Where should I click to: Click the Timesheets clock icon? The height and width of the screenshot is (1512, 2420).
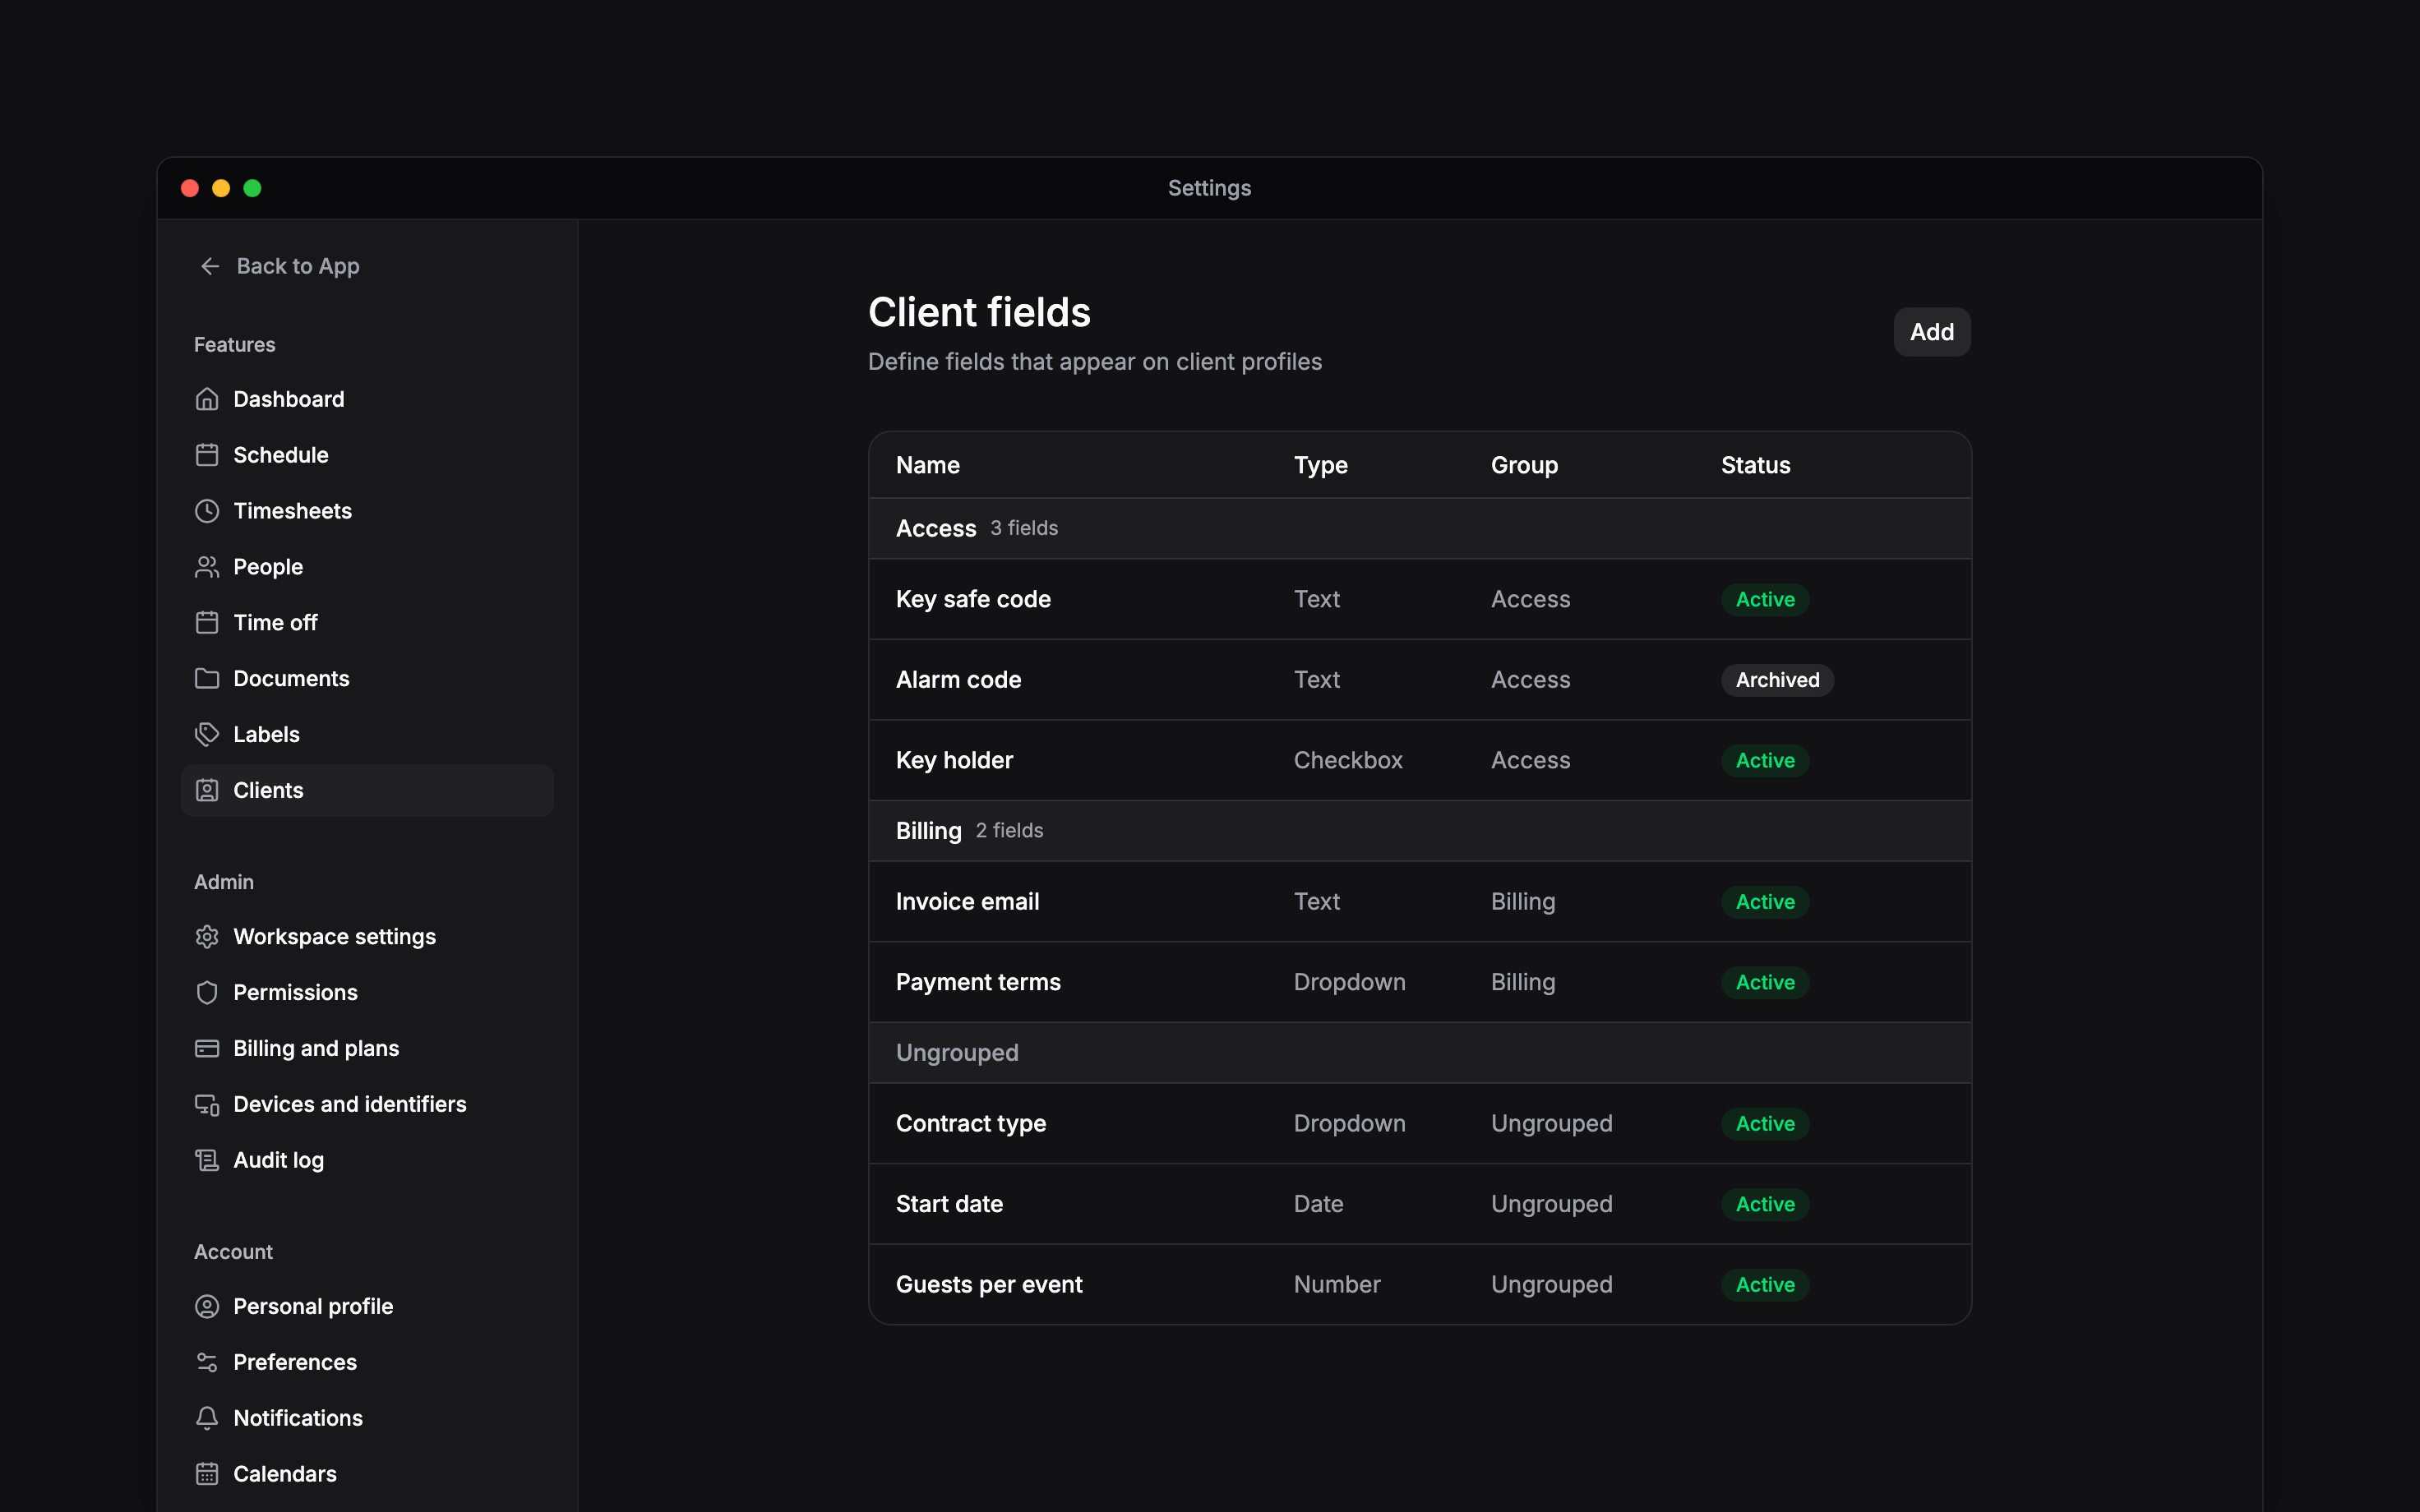[x=207, y=511]
